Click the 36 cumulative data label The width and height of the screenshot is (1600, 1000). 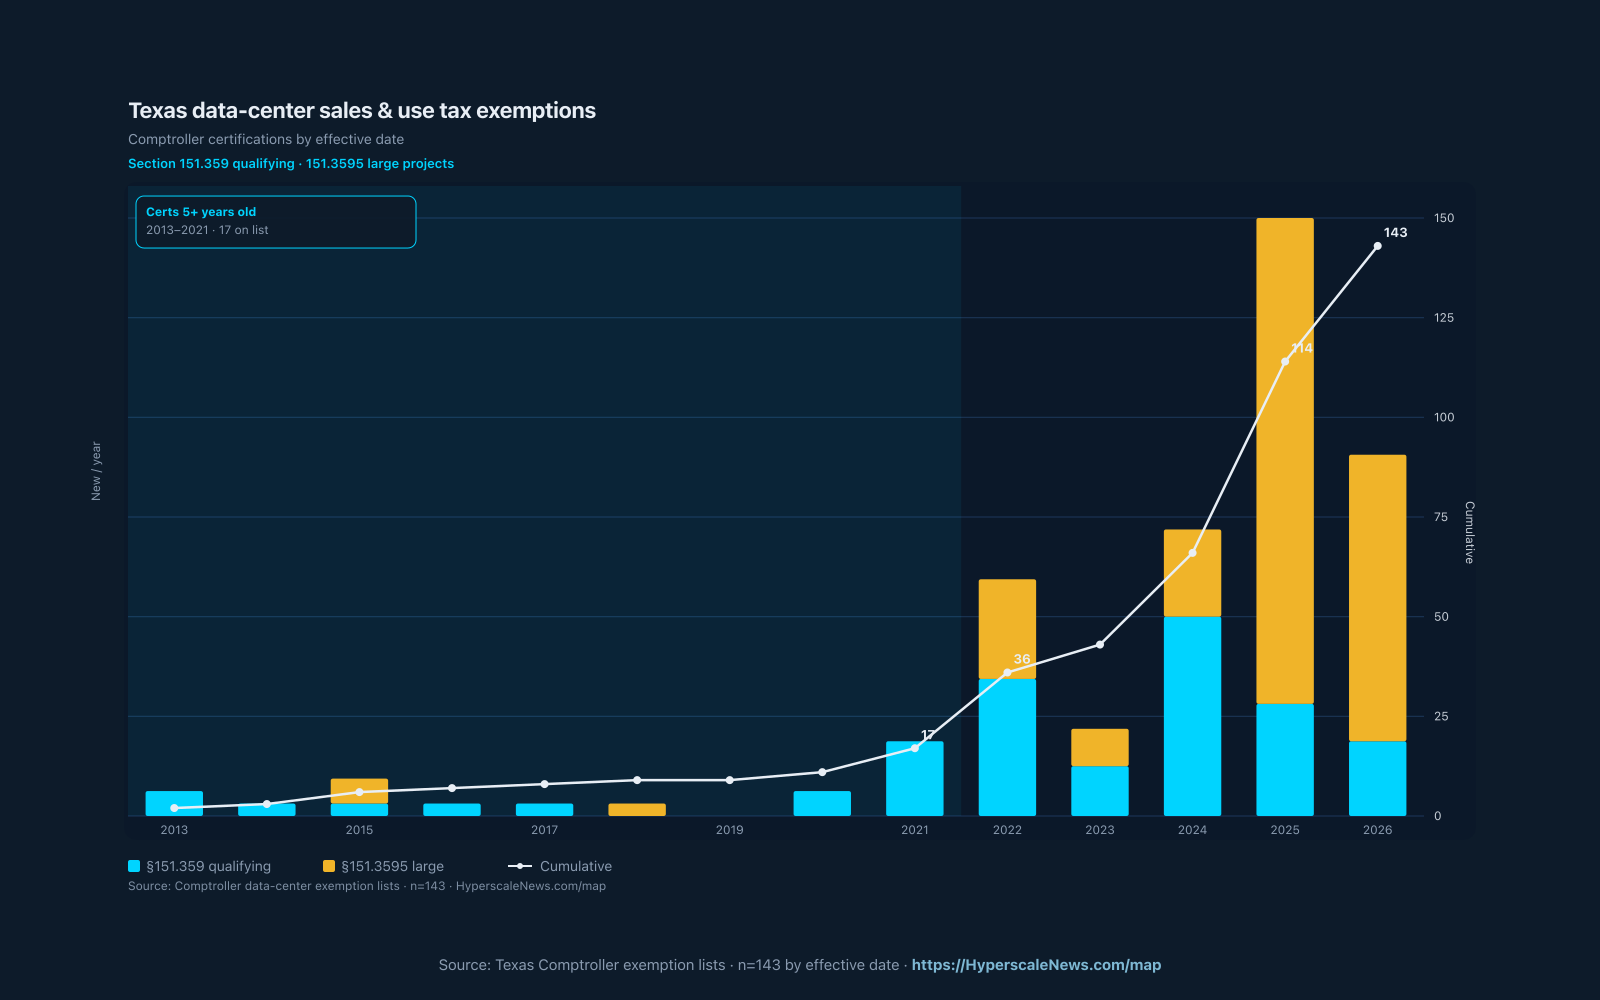1021,659
